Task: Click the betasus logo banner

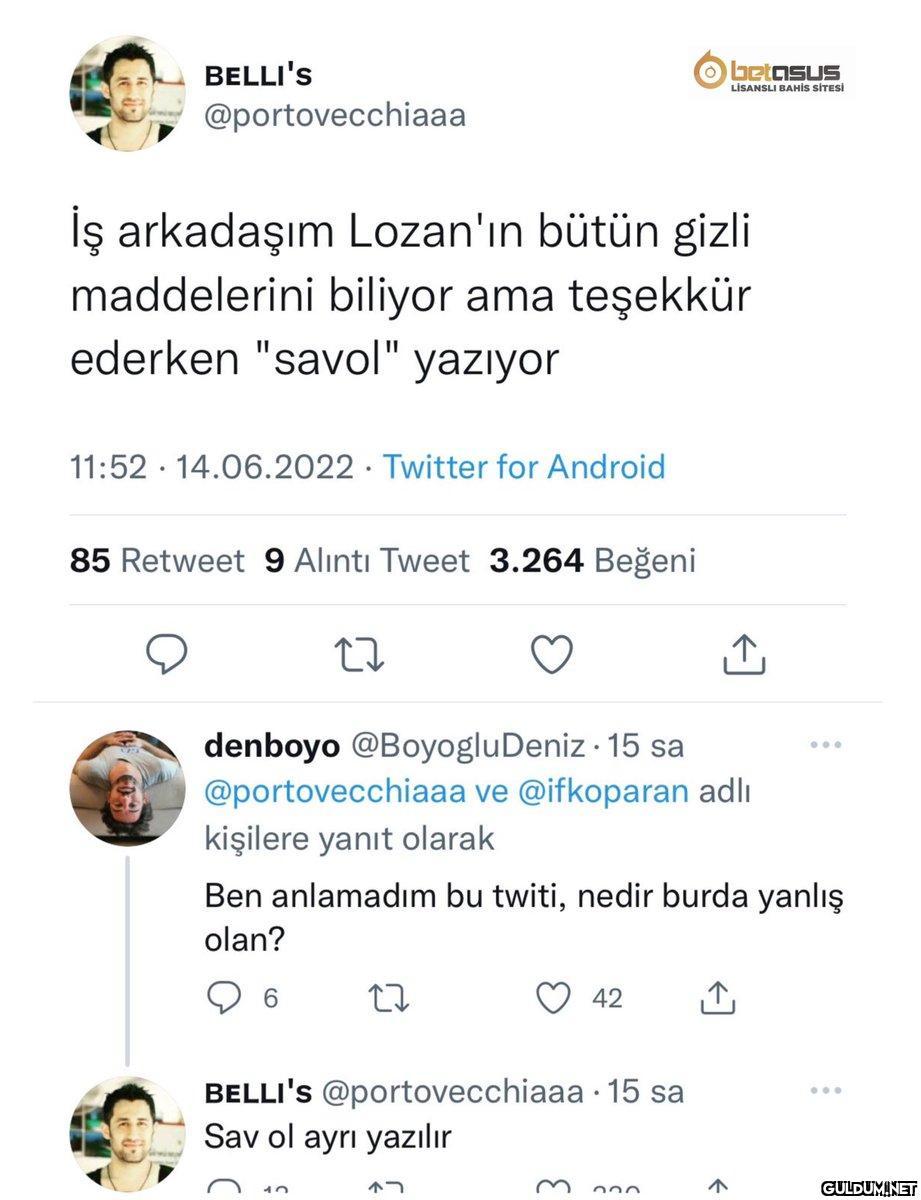Action: 769,74
